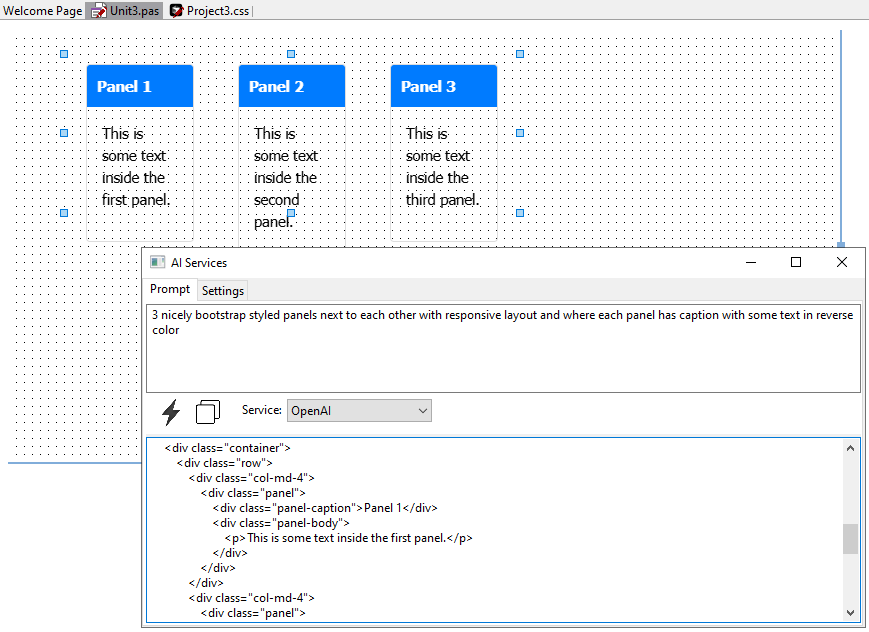Image resolution: width=869 pixels, height=632 pixels.
Task: Select the Panel 2 blue caption
Action: (292, 86)
